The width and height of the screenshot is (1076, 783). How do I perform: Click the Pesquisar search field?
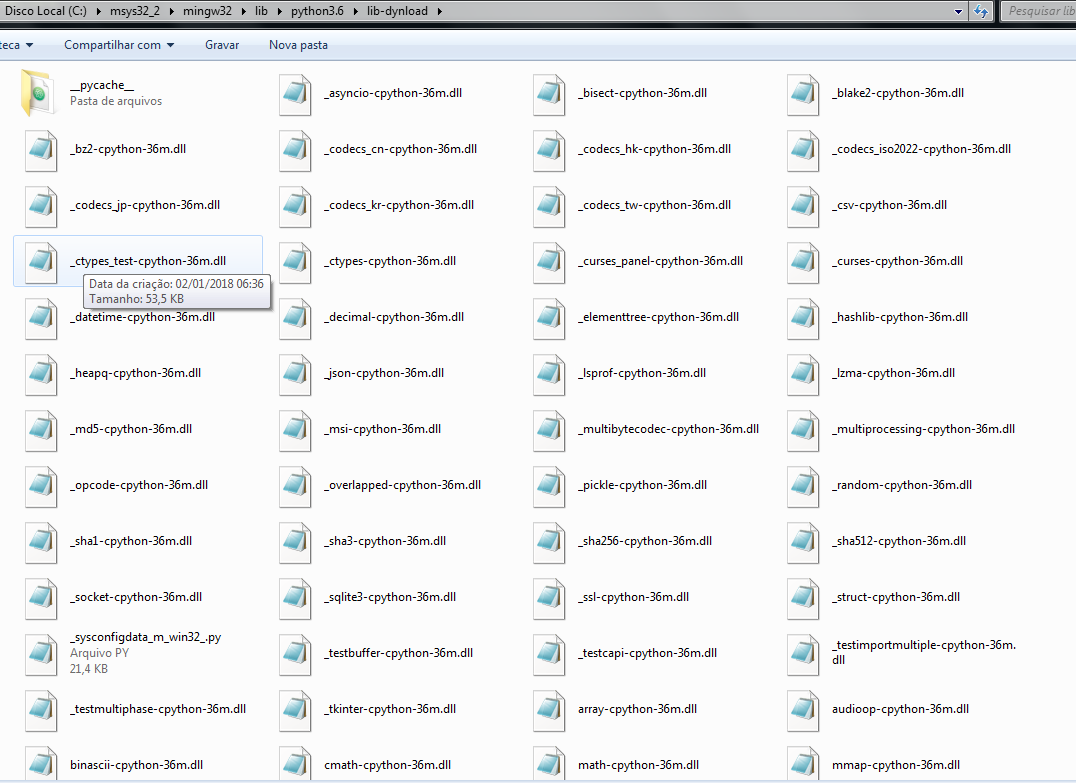pyautogui.click(x=1038, y=11)
